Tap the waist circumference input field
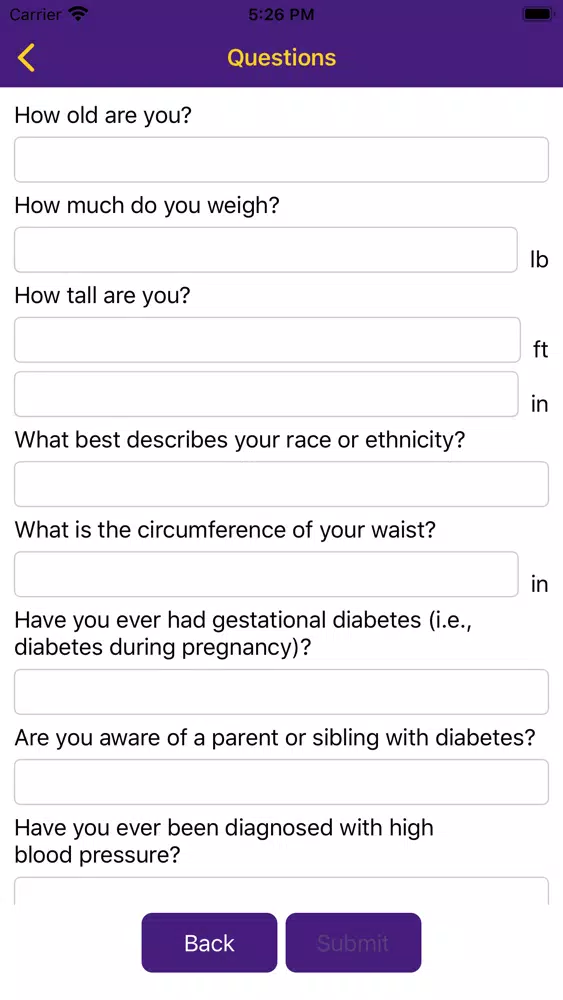 click(266, 574)
